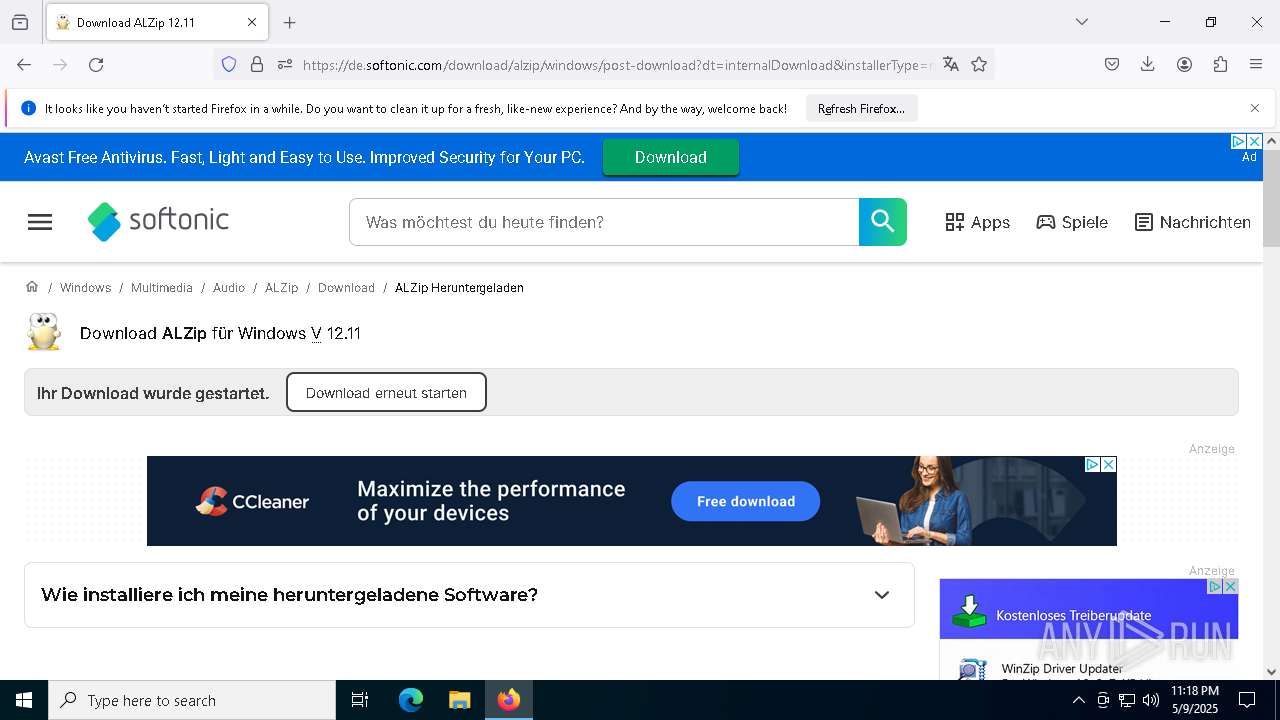Click the Firefox taskbar icon
The image size is (1280, 720).
[x=509, y=700]
